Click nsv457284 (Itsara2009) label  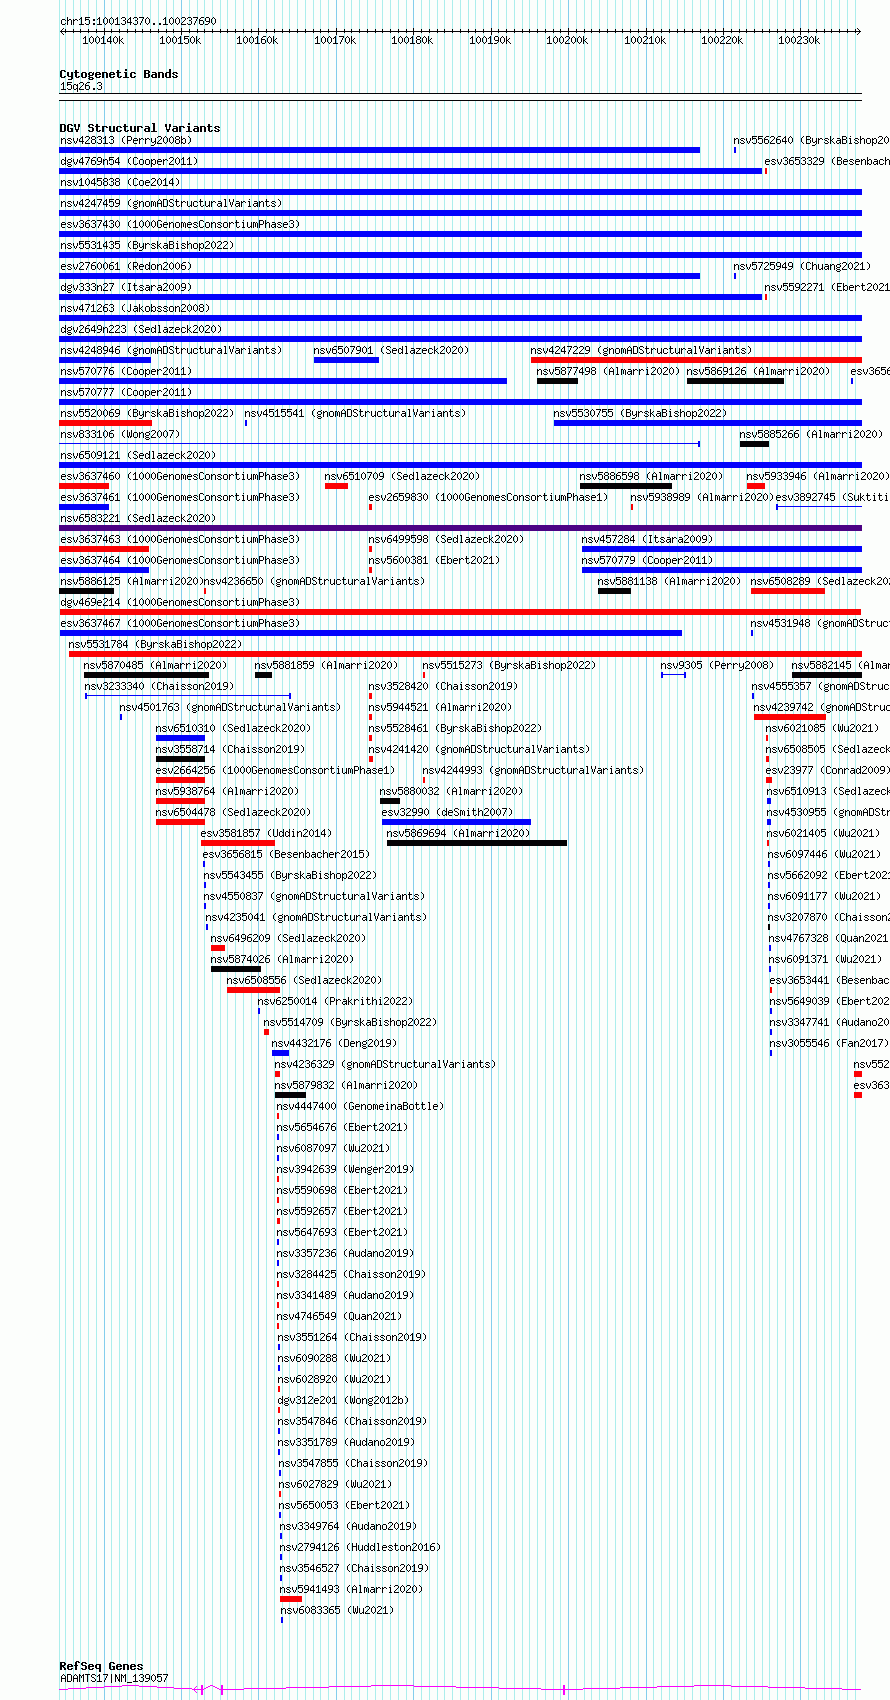(x=647, y=540)
